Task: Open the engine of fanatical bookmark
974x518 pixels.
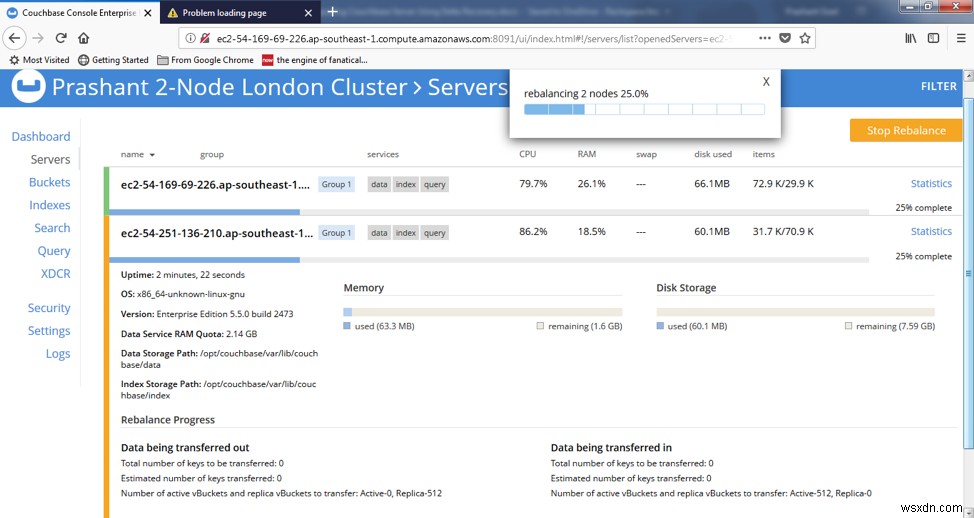Action: (x=315, y=60)
